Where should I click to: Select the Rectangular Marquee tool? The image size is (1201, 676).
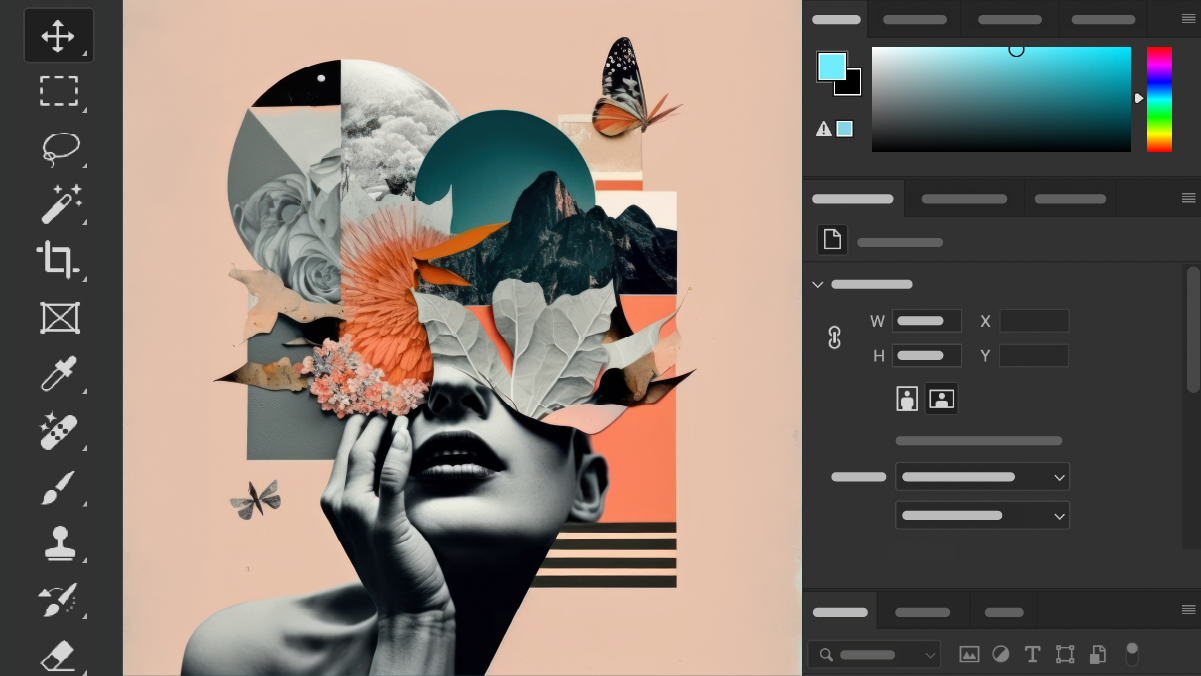click(x=58, y=91)
